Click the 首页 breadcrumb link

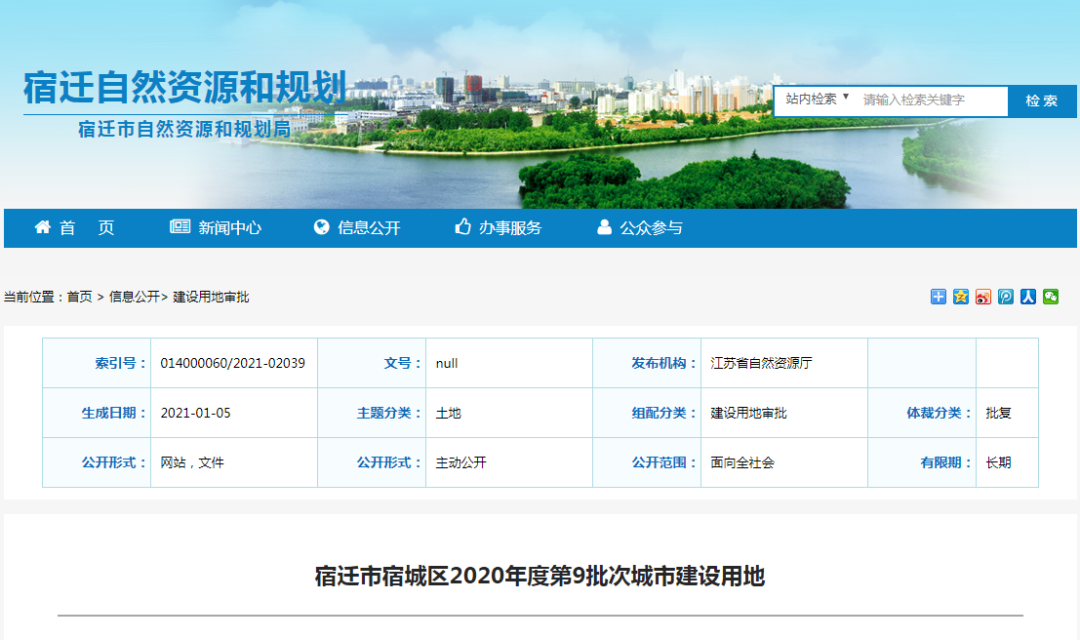79,297
